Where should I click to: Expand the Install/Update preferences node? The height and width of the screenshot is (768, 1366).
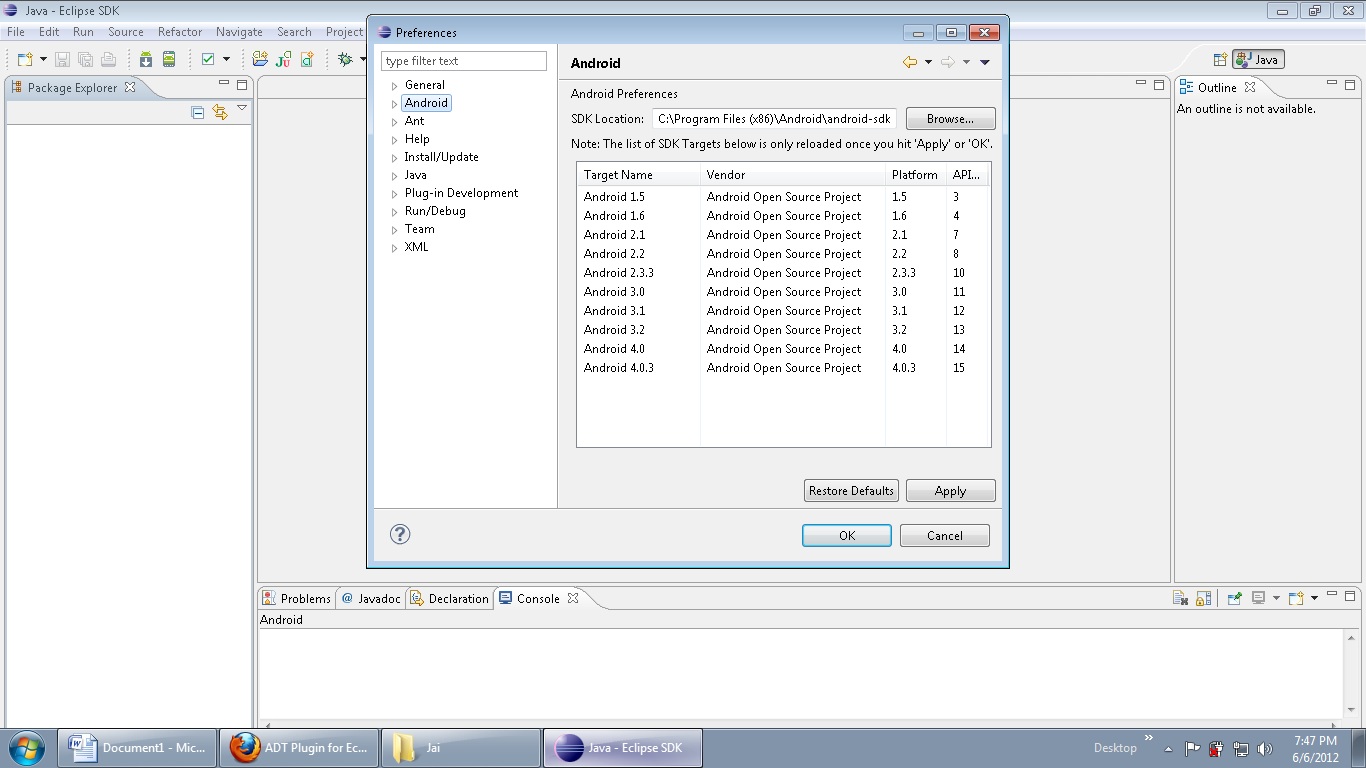(395, 158)
